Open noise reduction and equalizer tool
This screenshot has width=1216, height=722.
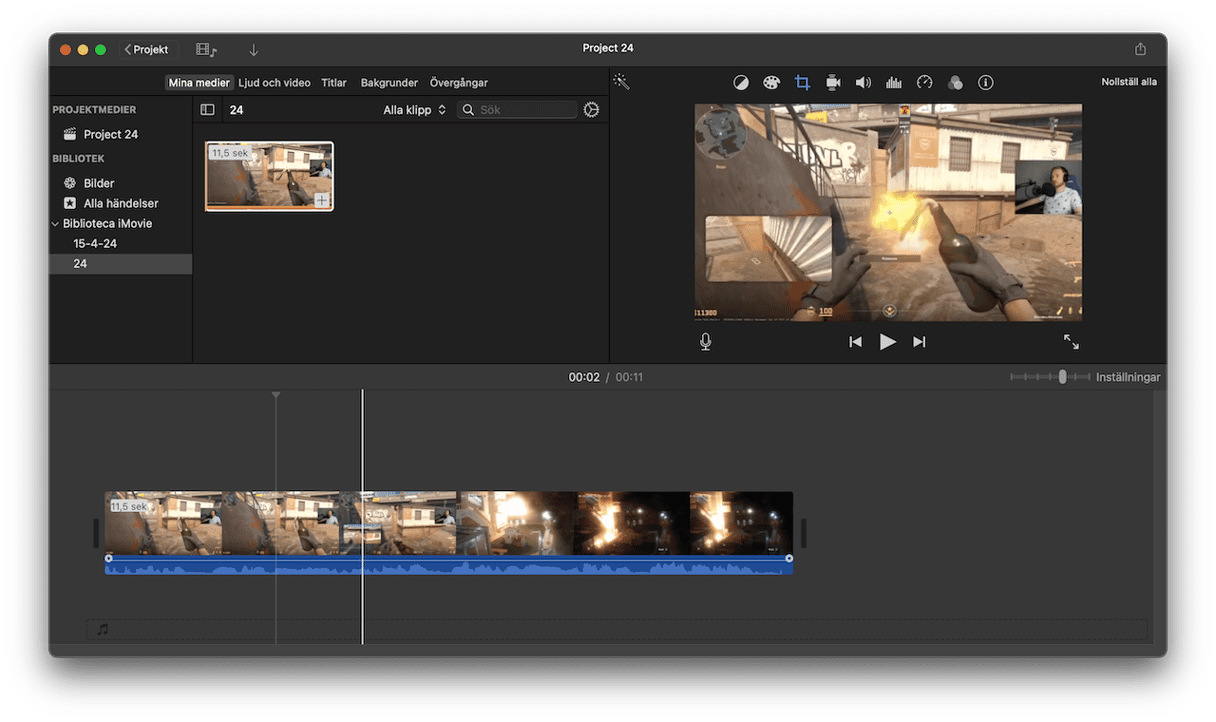click(x=894, y=82)
